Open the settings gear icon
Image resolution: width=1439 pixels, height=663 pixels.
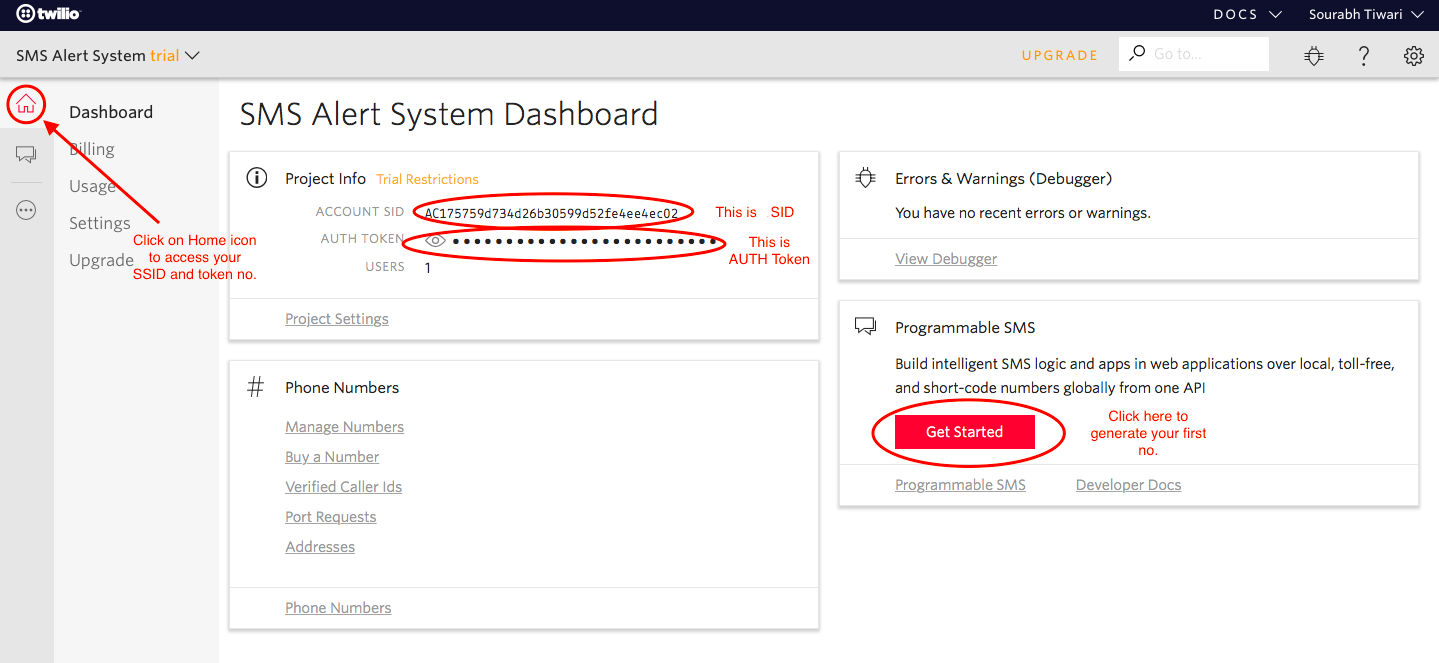[x=1414, y=56]
